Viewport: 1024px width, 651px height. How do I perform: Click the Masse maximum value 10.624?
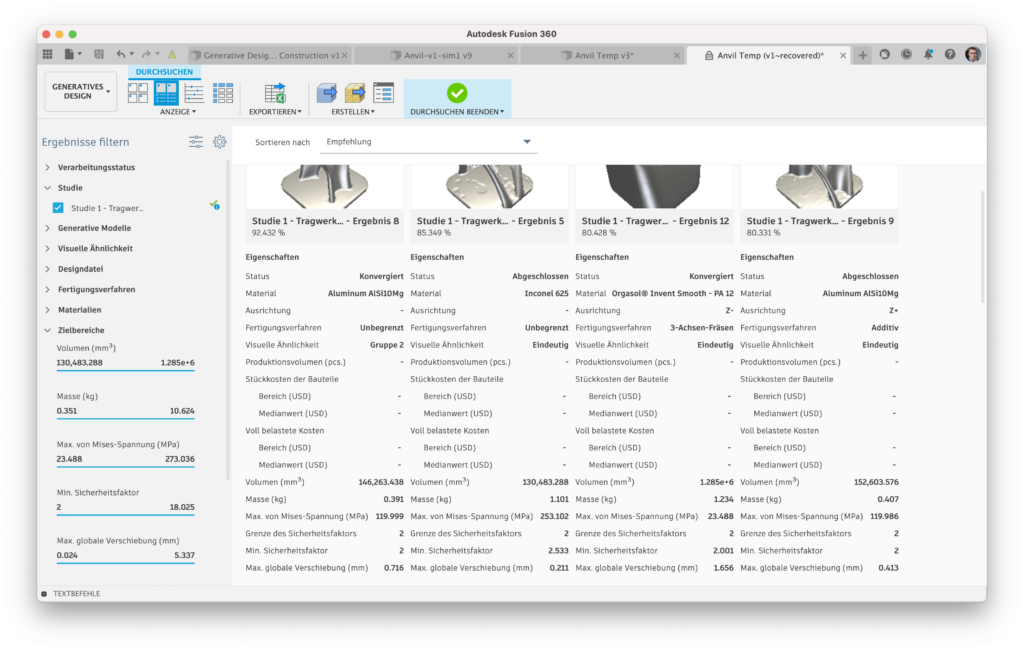[x=182, y=411]
